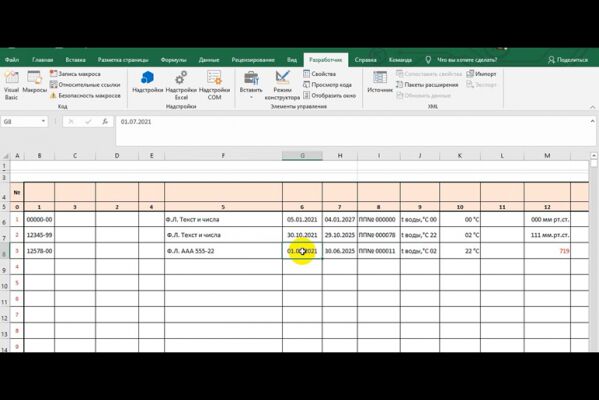Click the XML Импорт button

pyautogui.click(x=482, y=74)
